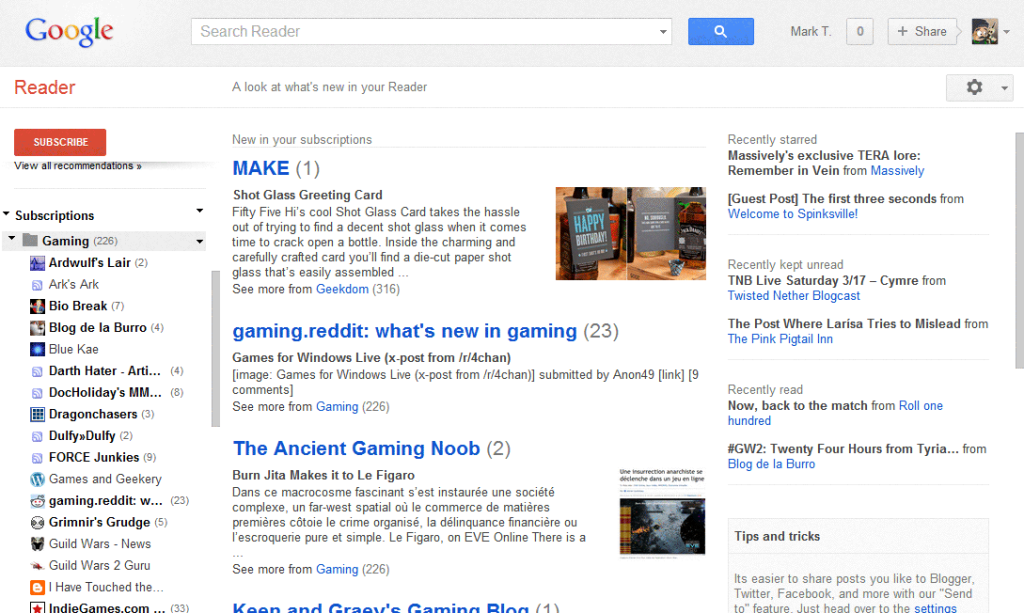This screenshot has width=1024, height=613.
Task: Select the Dragonchasers subscription
Action: coord(93,414)
